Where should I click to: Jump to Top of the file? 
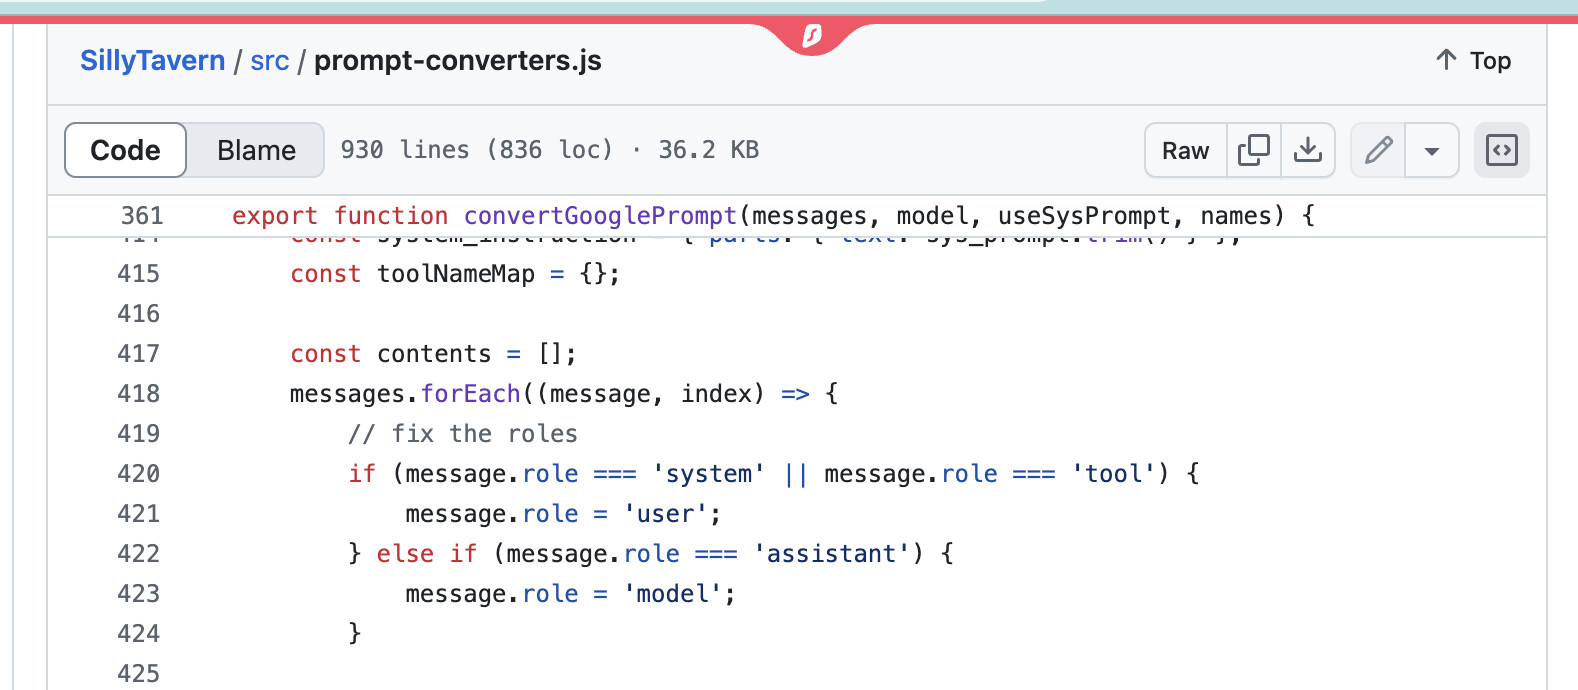[x=1490, y=61]
